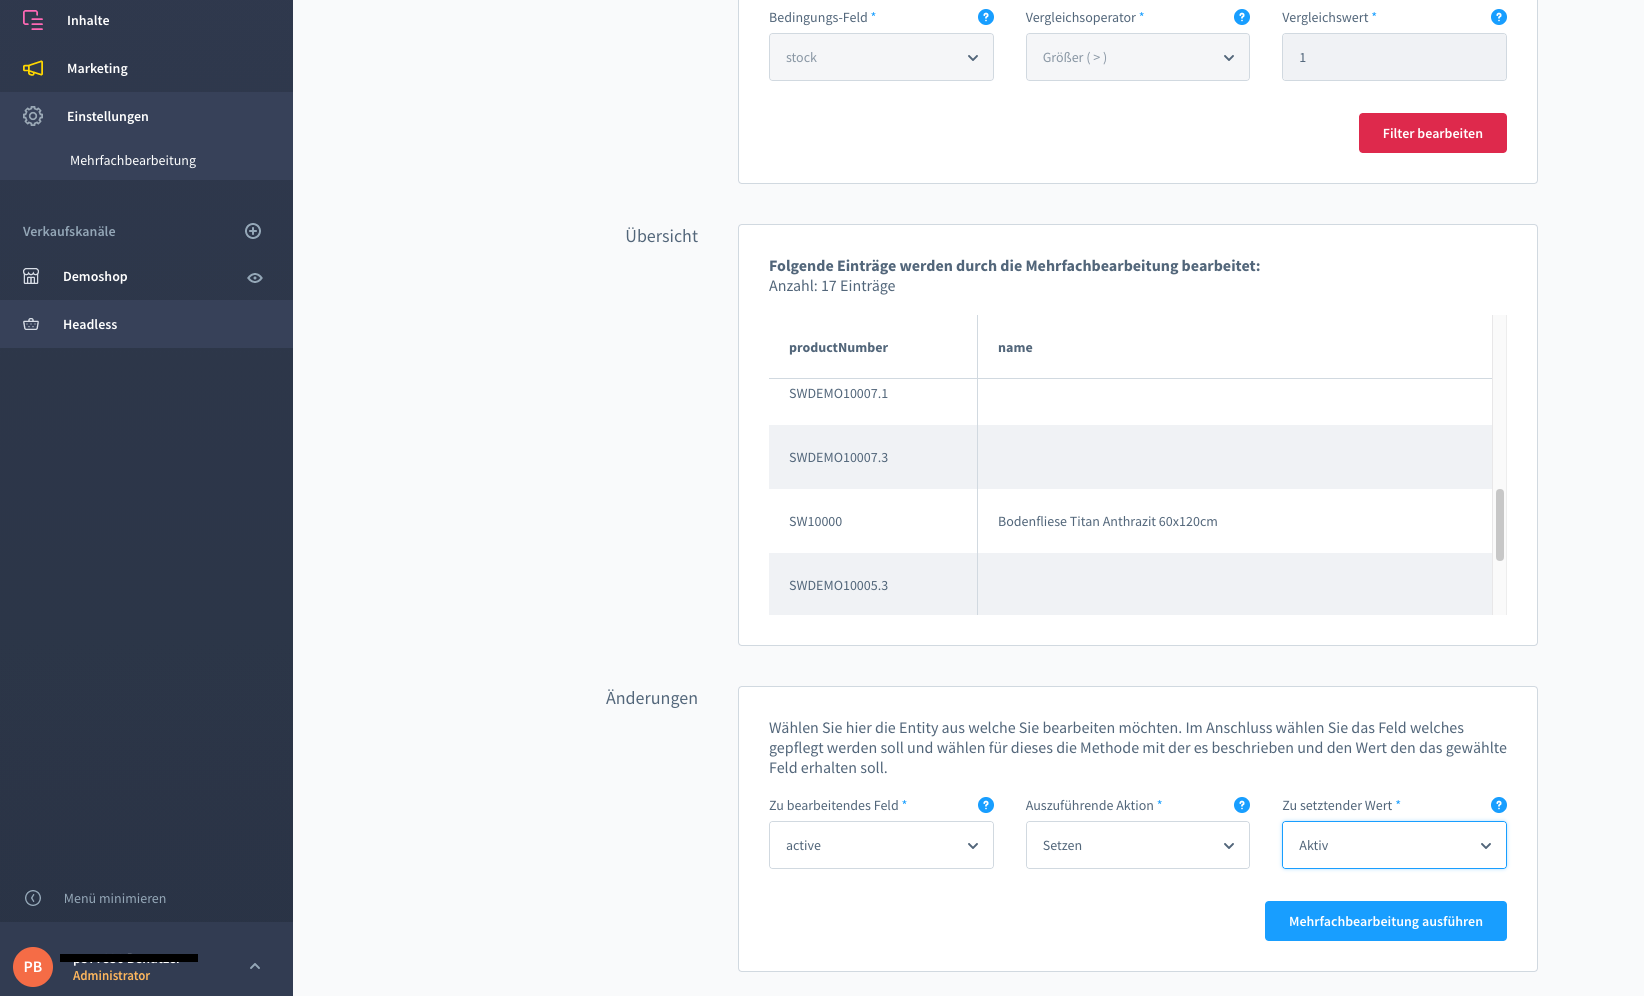Image resolution: width=1644 pixels, height=996 pixels.
Task: Open help for Zu setztender Wert
Action: tap(1498, 805)
